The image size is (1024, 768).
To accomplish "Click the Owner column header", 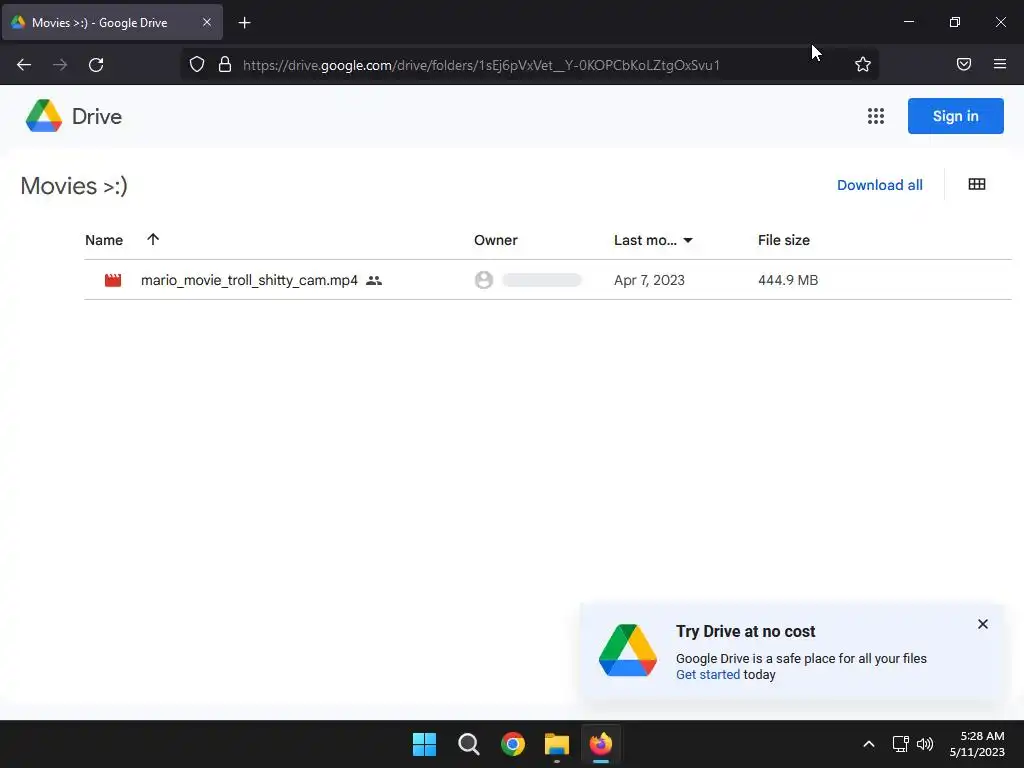I will 496,240.
